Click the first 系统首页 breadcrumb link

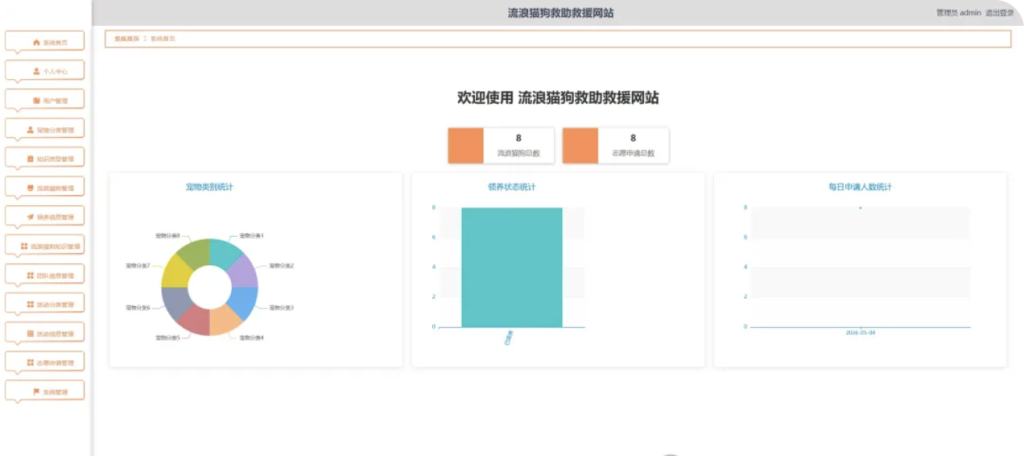pos(127,39)
